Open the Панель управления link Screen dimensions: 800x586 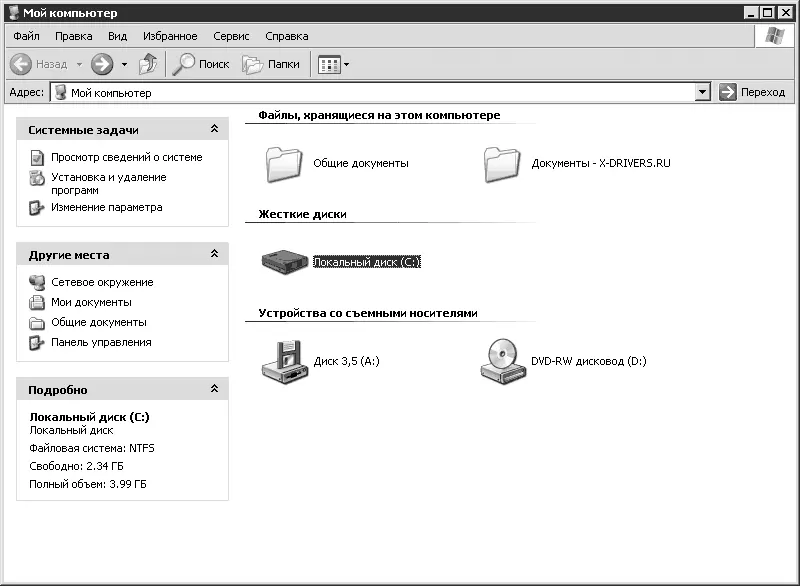click(101, 342)
